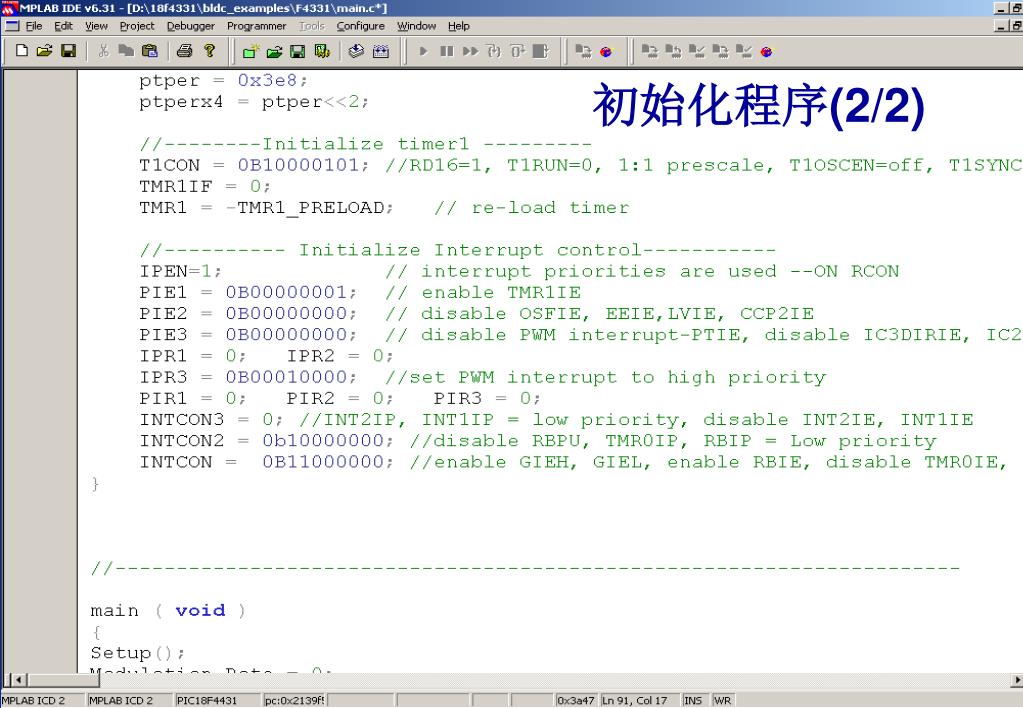The height and width of the screenshot is (708, 1023).
Task: Click the horizontal scrollbar thumb
Action: pyautogui.click(x=63, y=680)
